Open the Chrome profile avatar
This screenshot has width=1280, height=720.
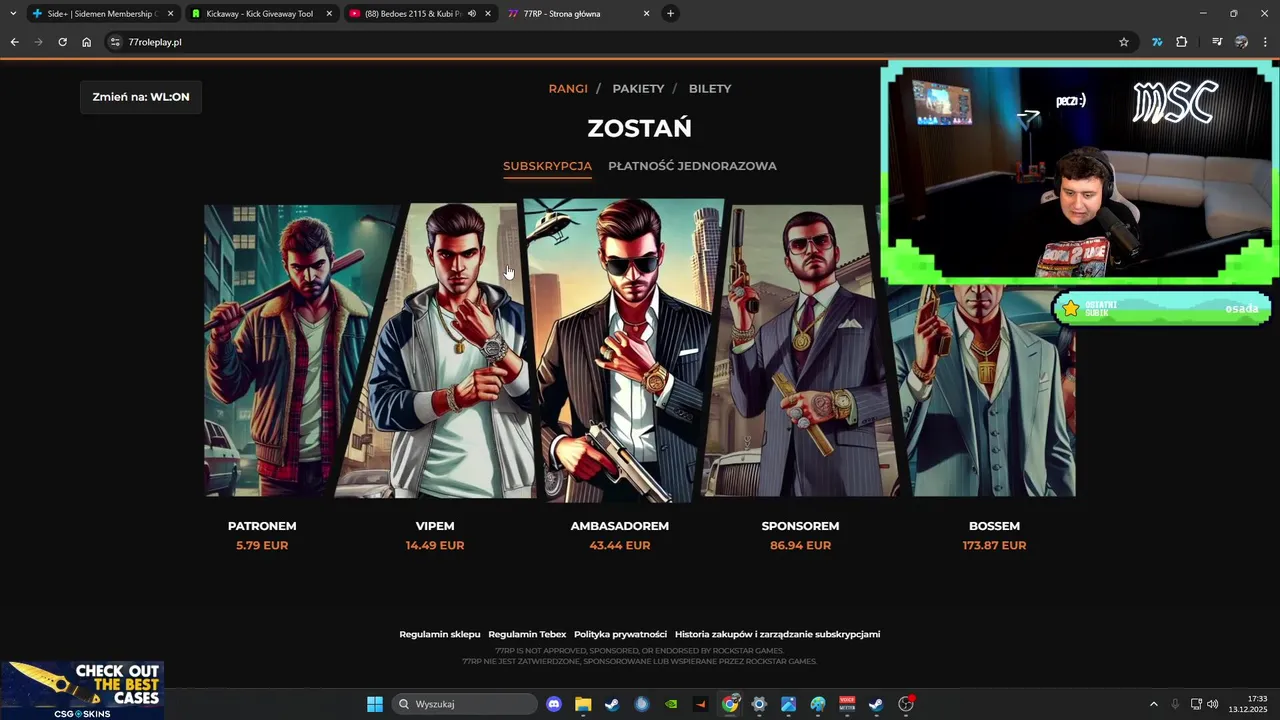pos(1241,42)
